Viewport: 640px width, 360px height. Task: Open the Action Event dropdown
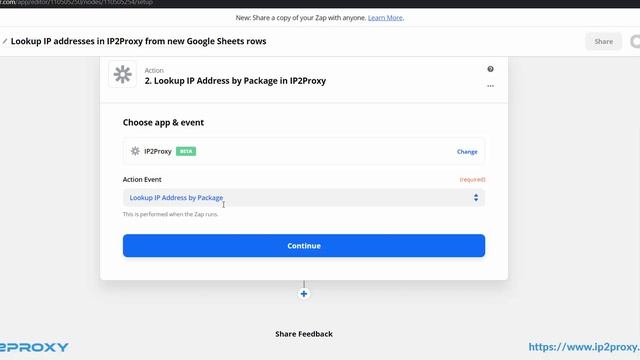point(304,198)
